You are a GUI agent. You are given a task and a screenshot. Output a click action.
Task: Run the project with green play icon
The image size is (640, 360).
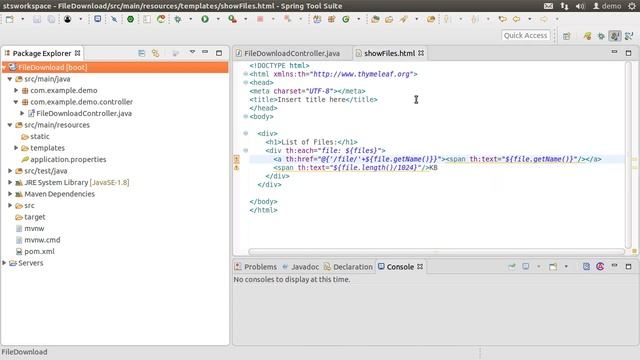point(205,19)
